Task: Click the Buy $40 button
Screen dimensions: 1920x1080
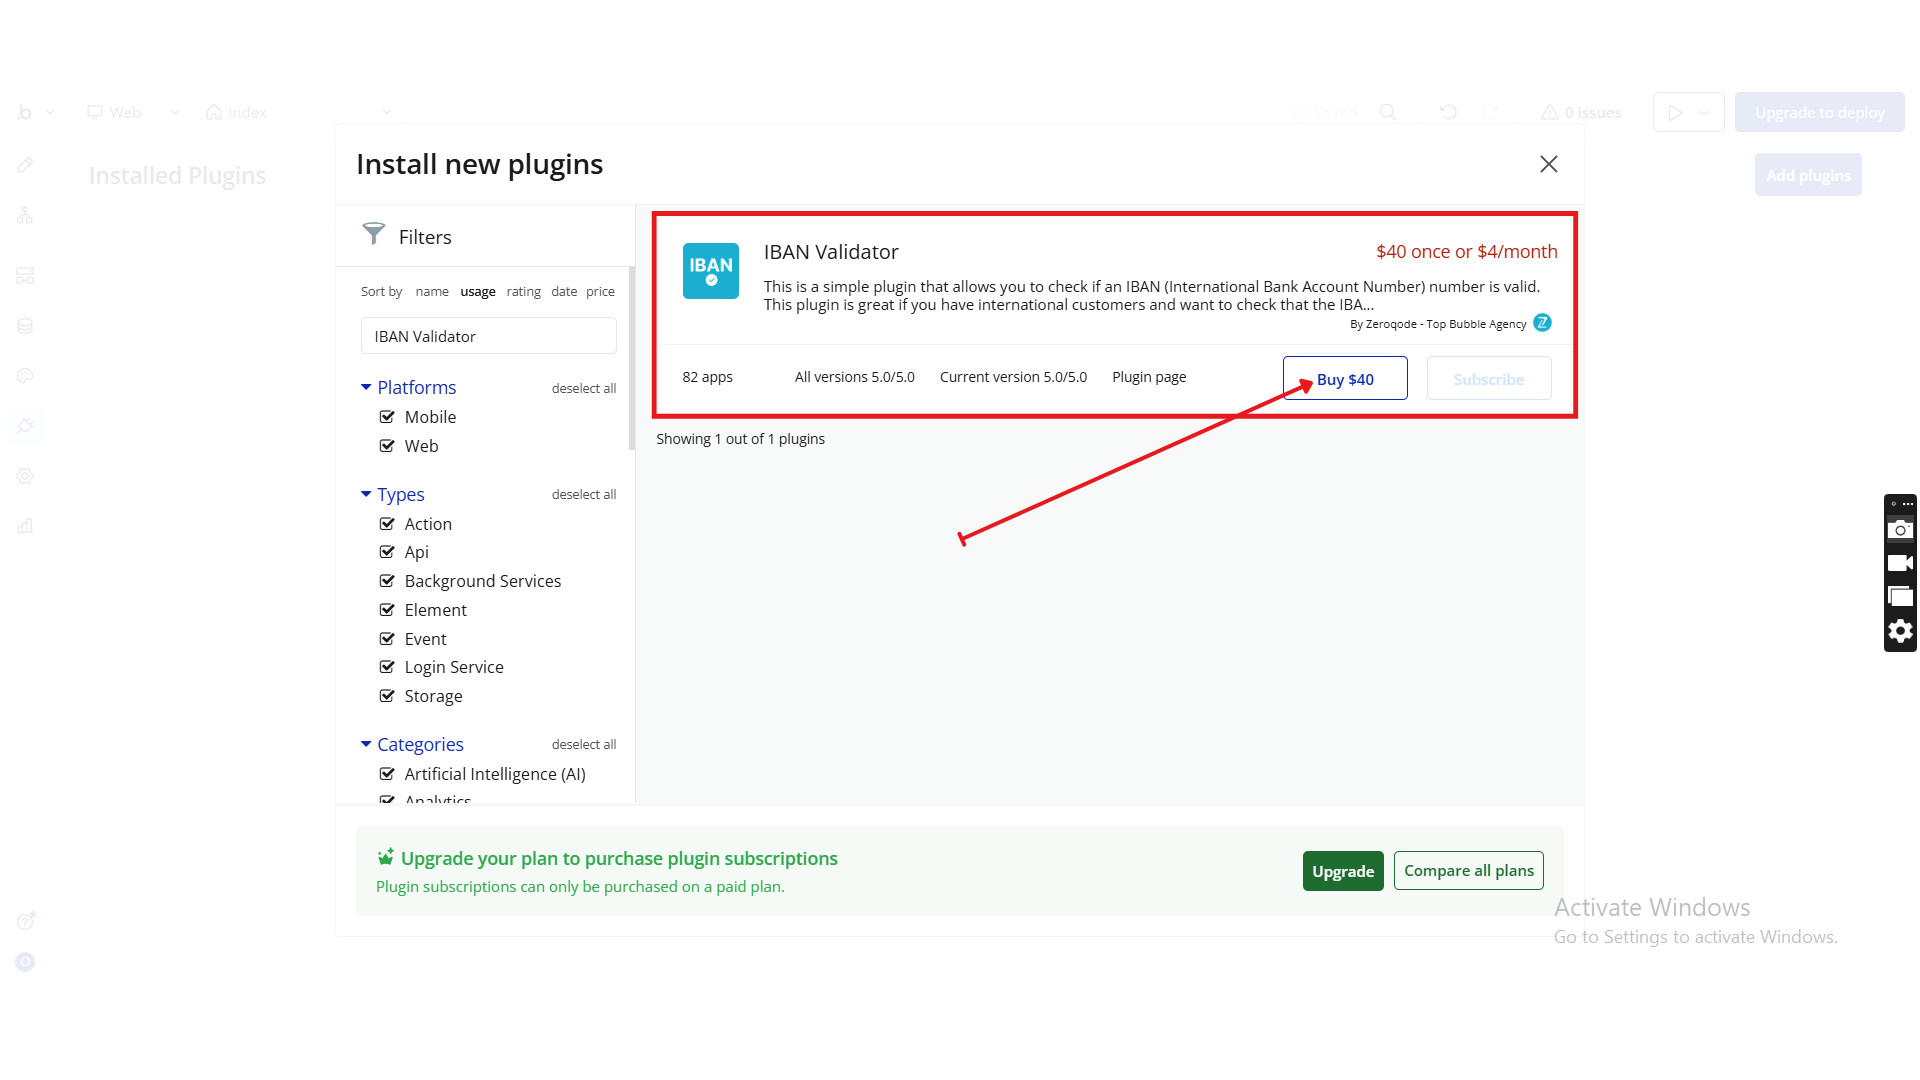Action: click(1345, 379)
